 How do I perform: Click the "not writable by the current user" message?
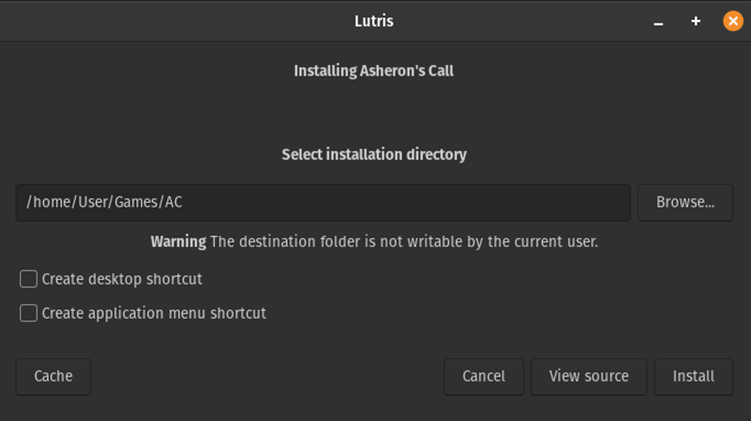tap(470, 241)
